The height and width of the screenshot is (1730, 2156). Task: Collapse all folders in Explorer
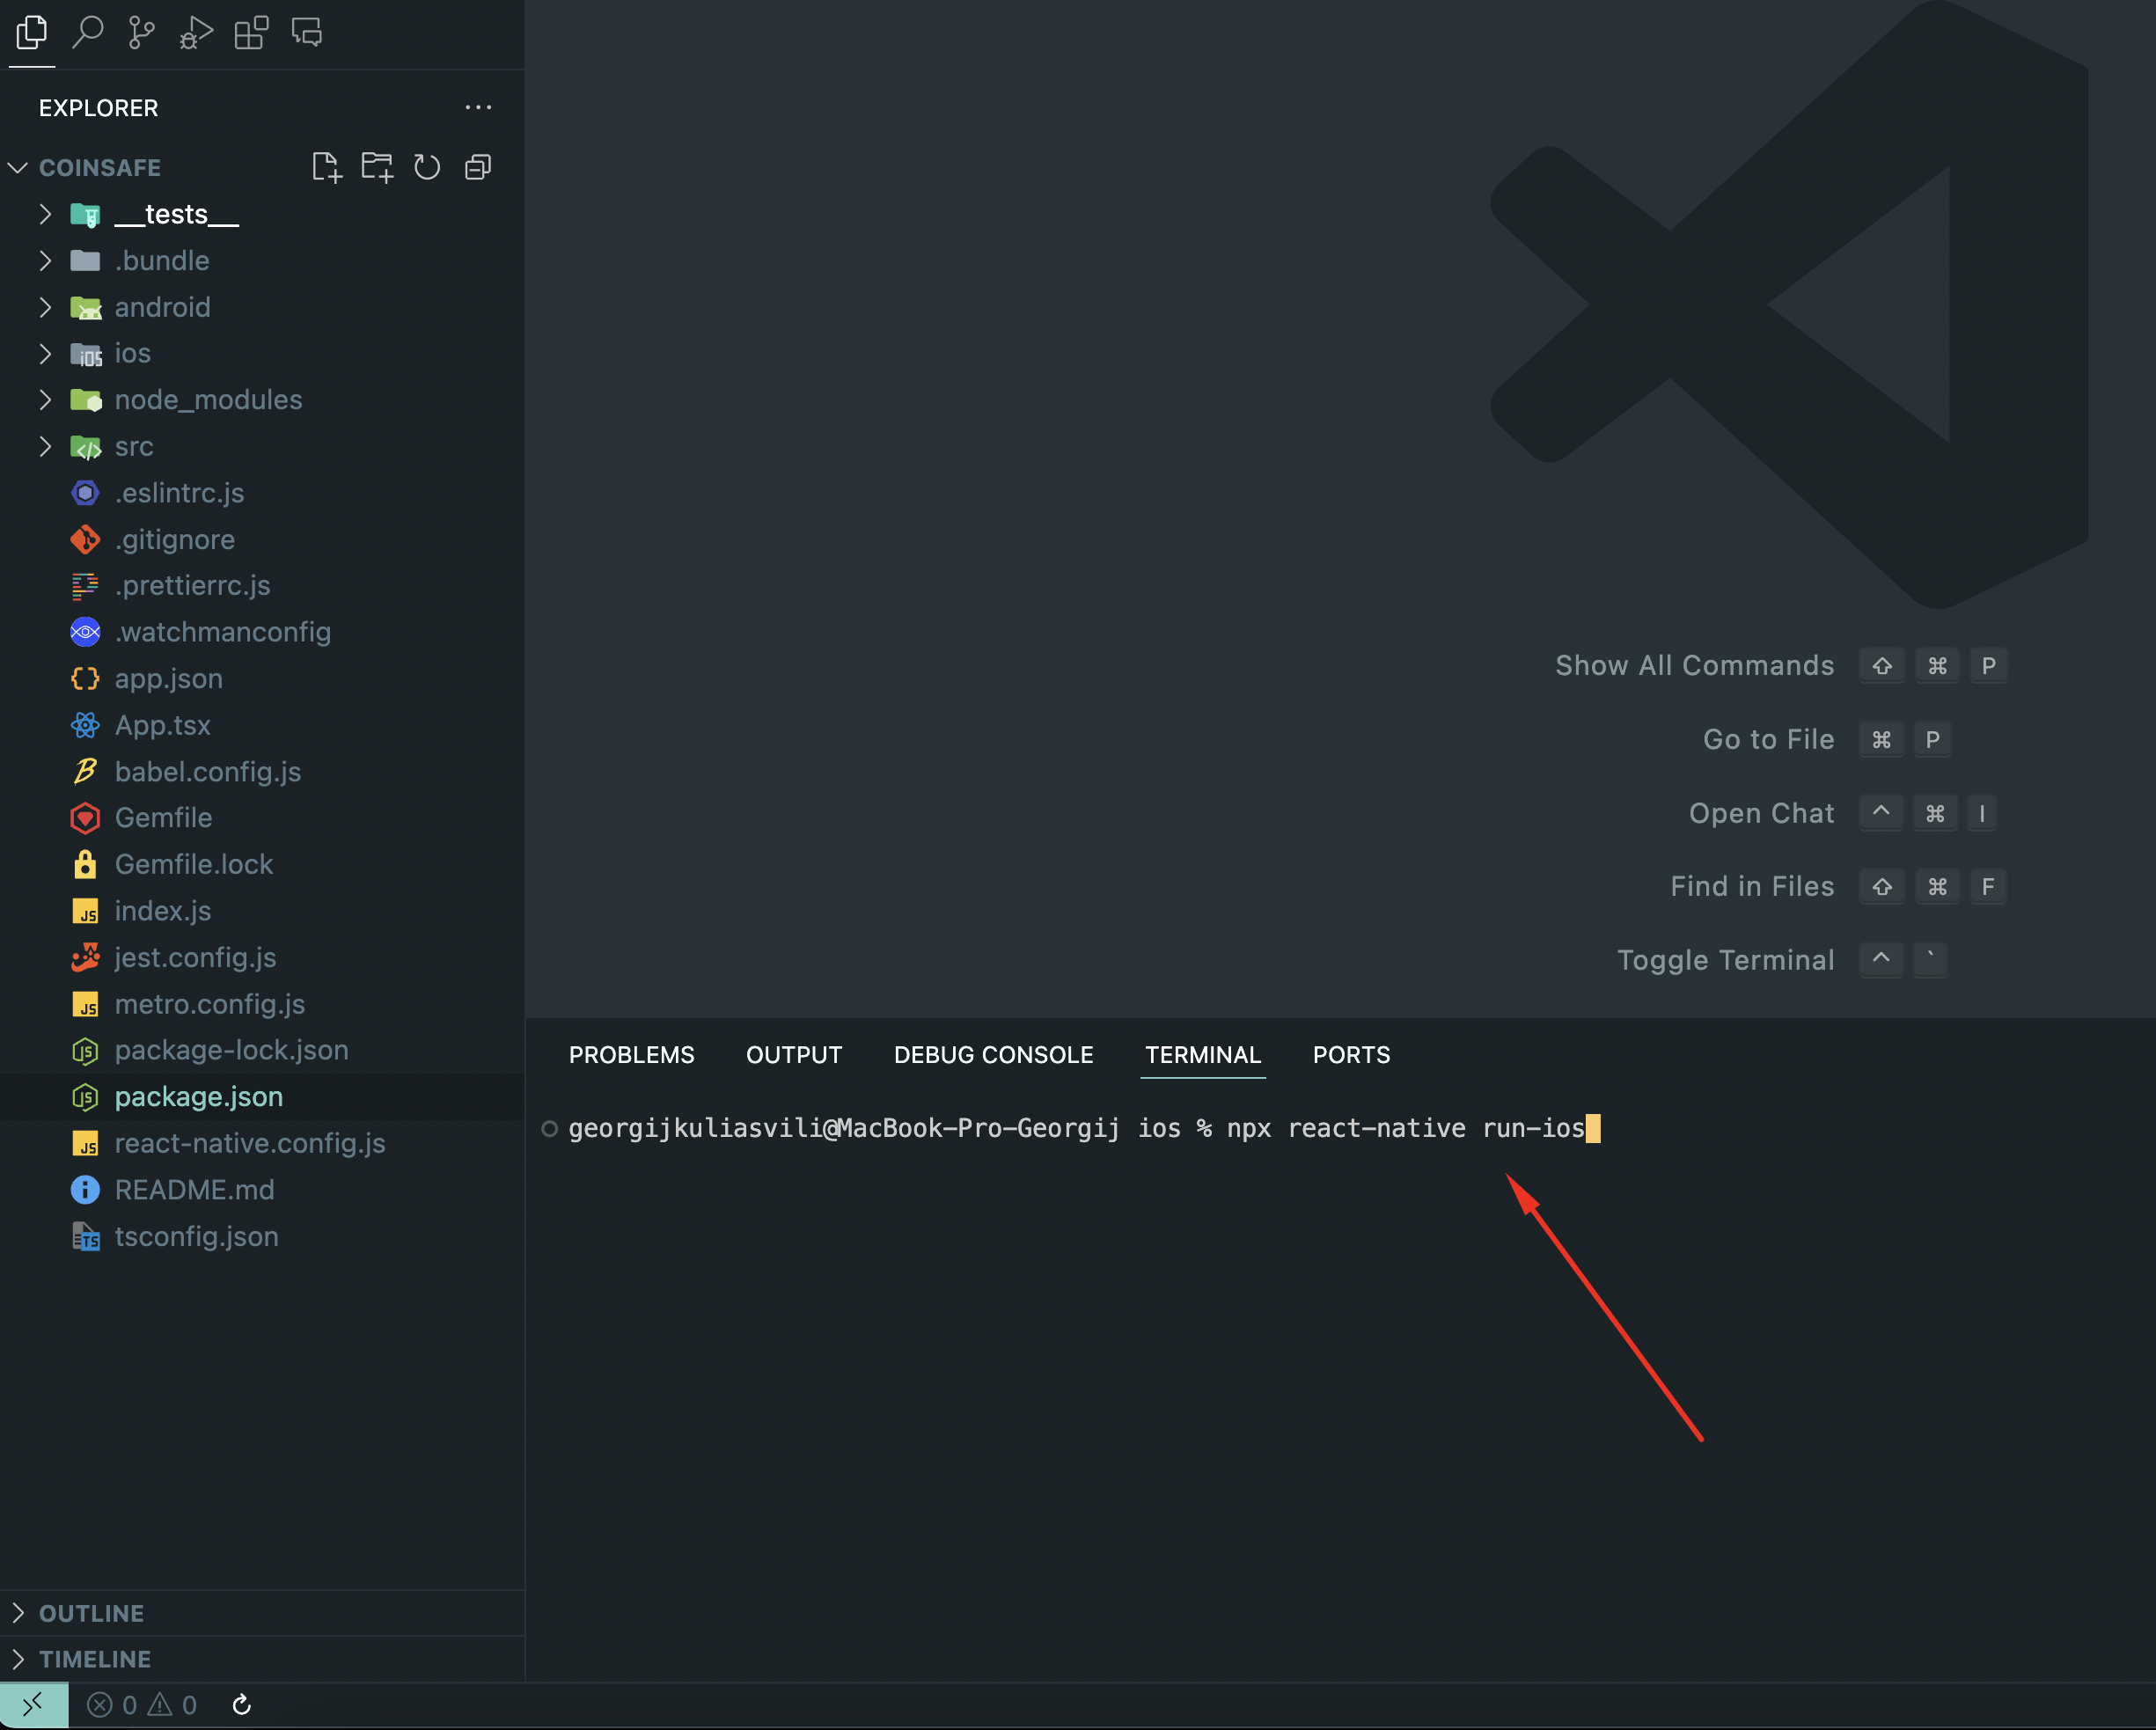(478, 167)
